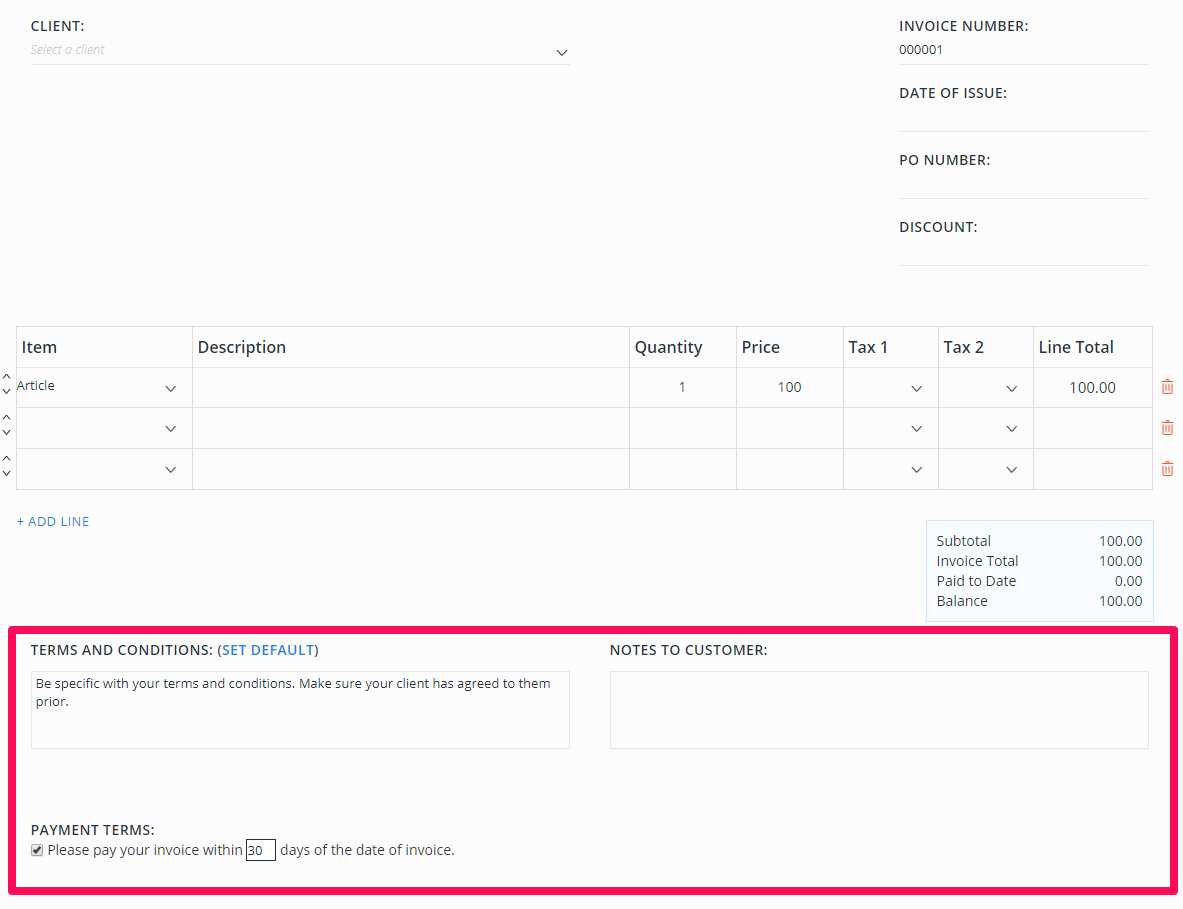
Task: Remove the third invoice line
Action: pos(1167,468)
